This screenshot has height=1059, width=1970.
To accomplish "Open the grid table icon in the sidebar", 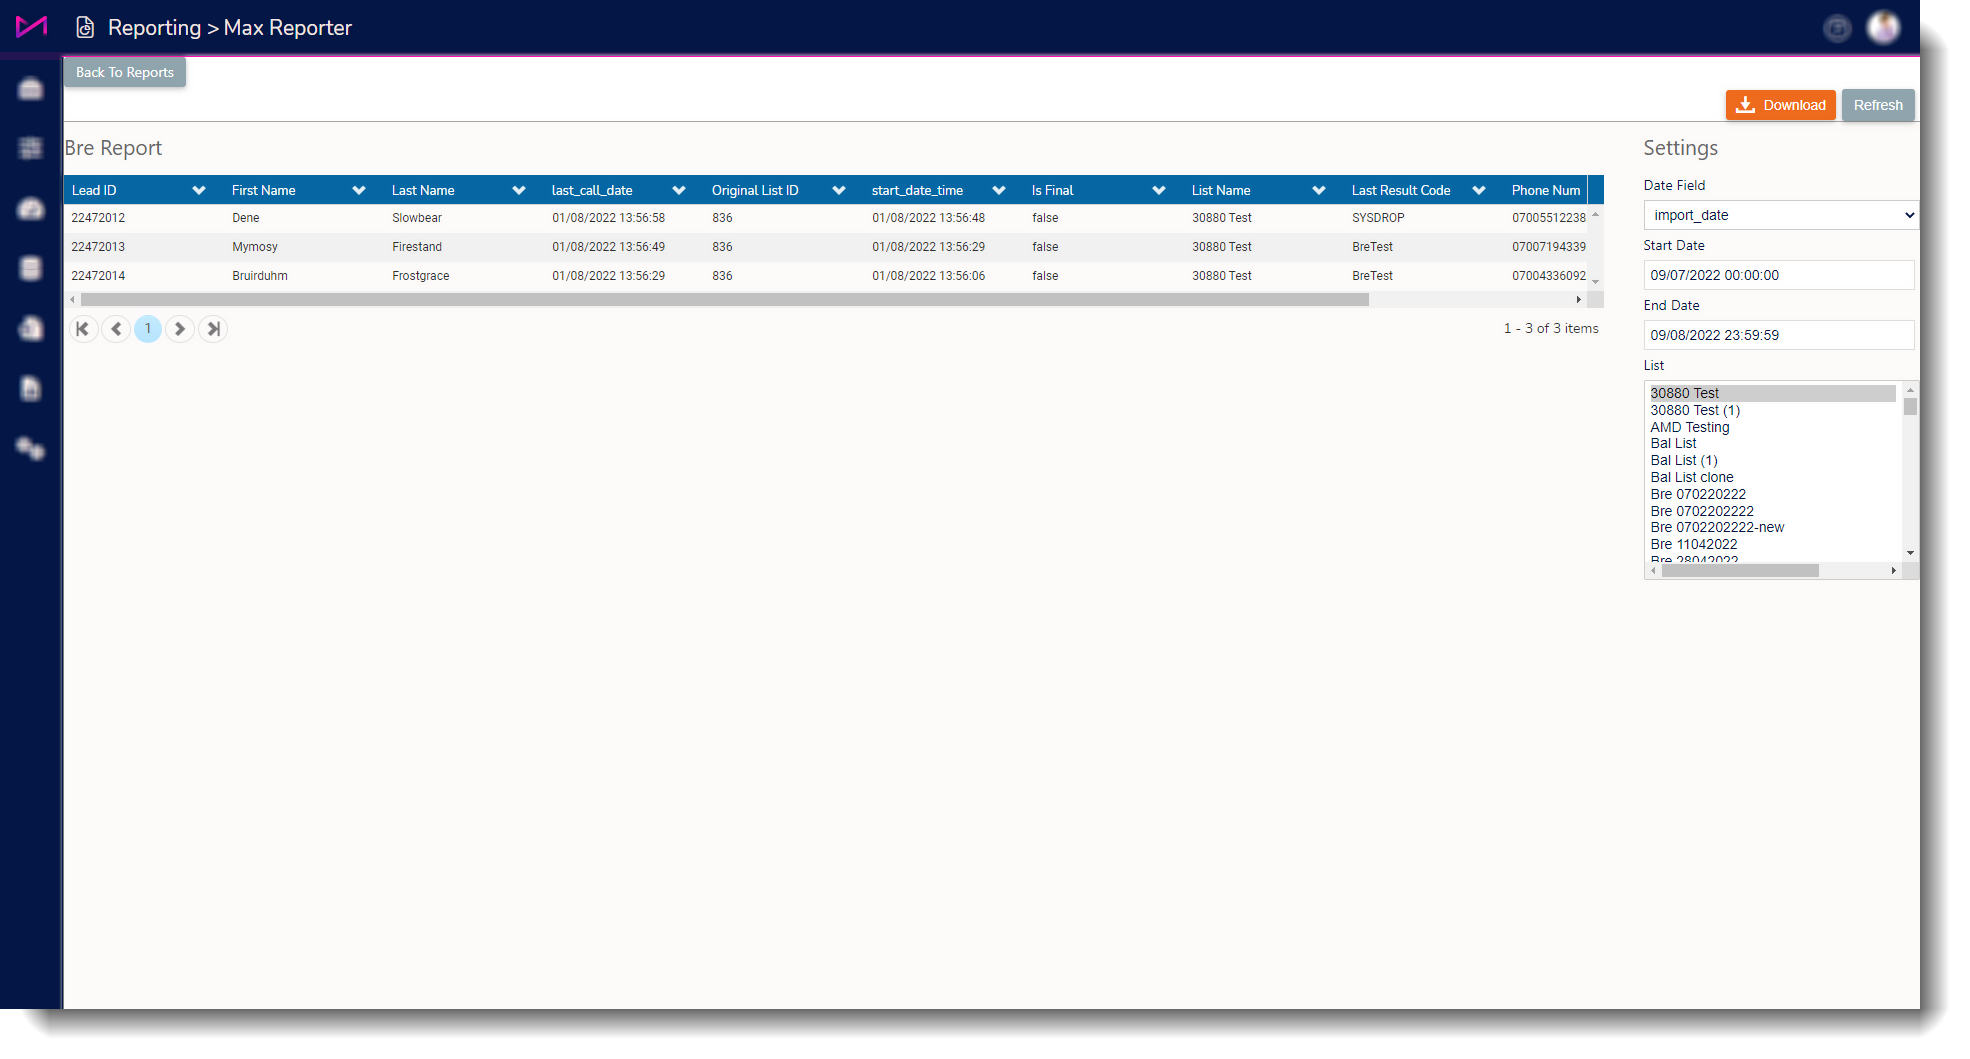I will click(31, 148).
